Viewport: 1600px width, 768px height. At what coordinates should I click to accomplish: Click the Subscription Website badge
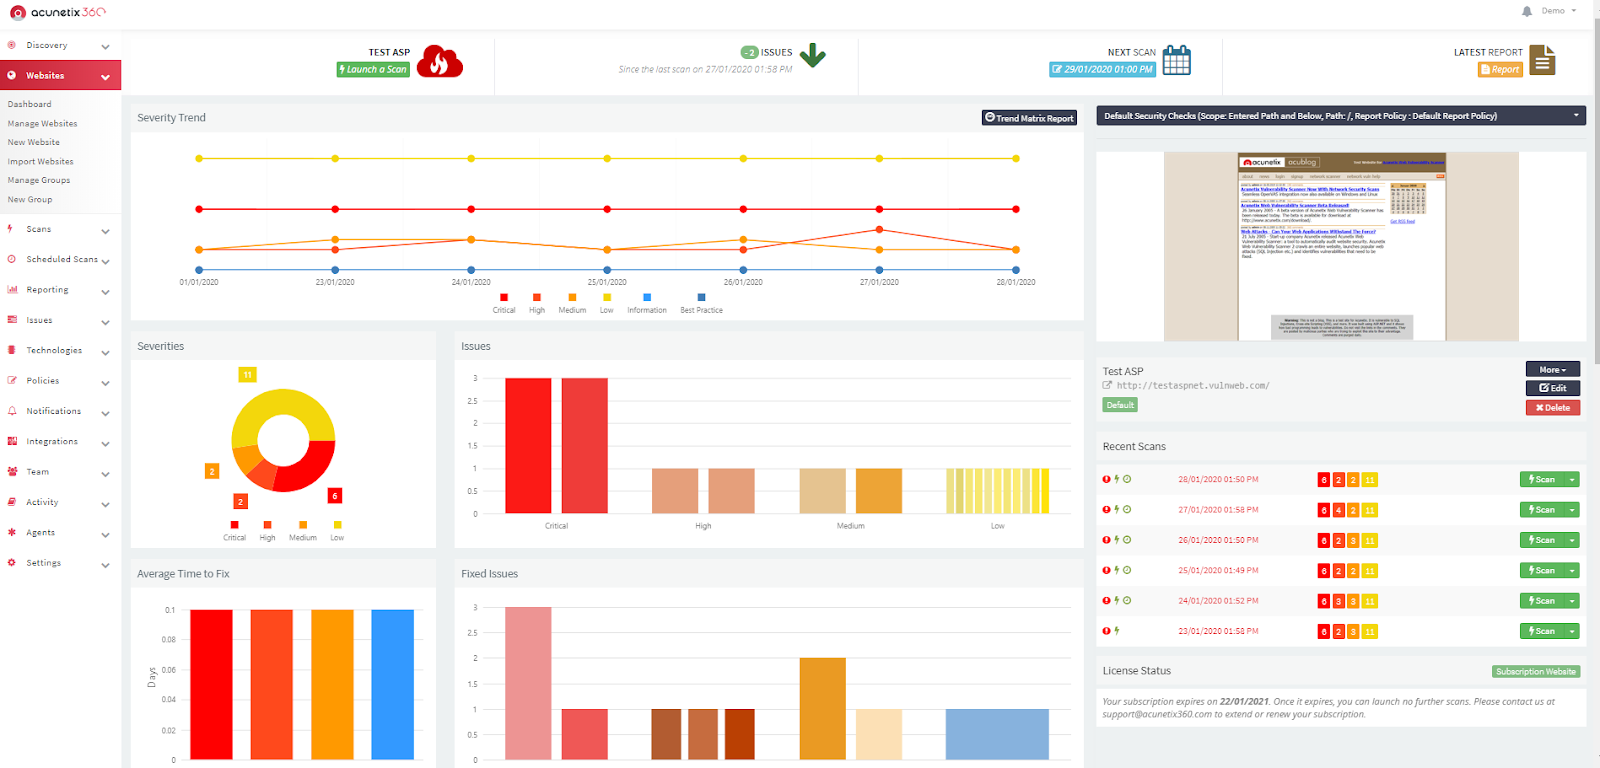click(1536, 671)
